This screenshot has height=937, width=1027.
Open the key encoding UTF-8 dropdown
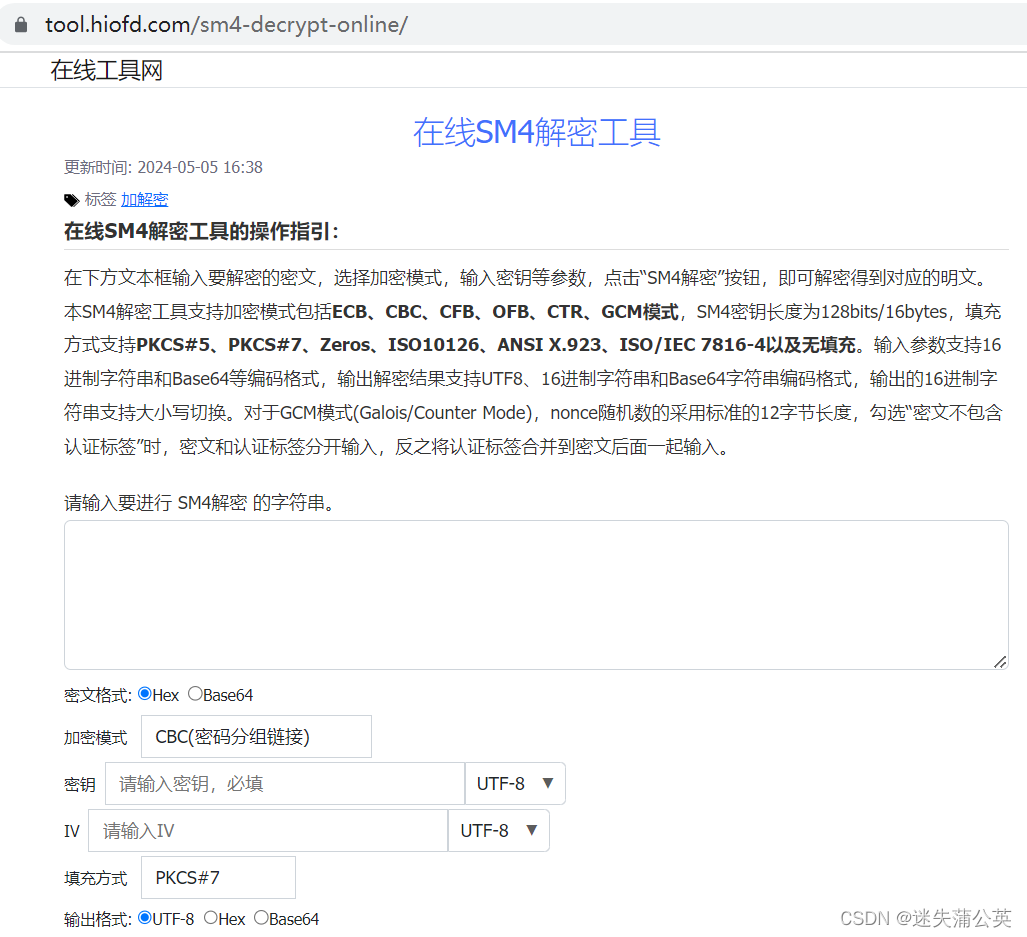[x=515, y=784]
